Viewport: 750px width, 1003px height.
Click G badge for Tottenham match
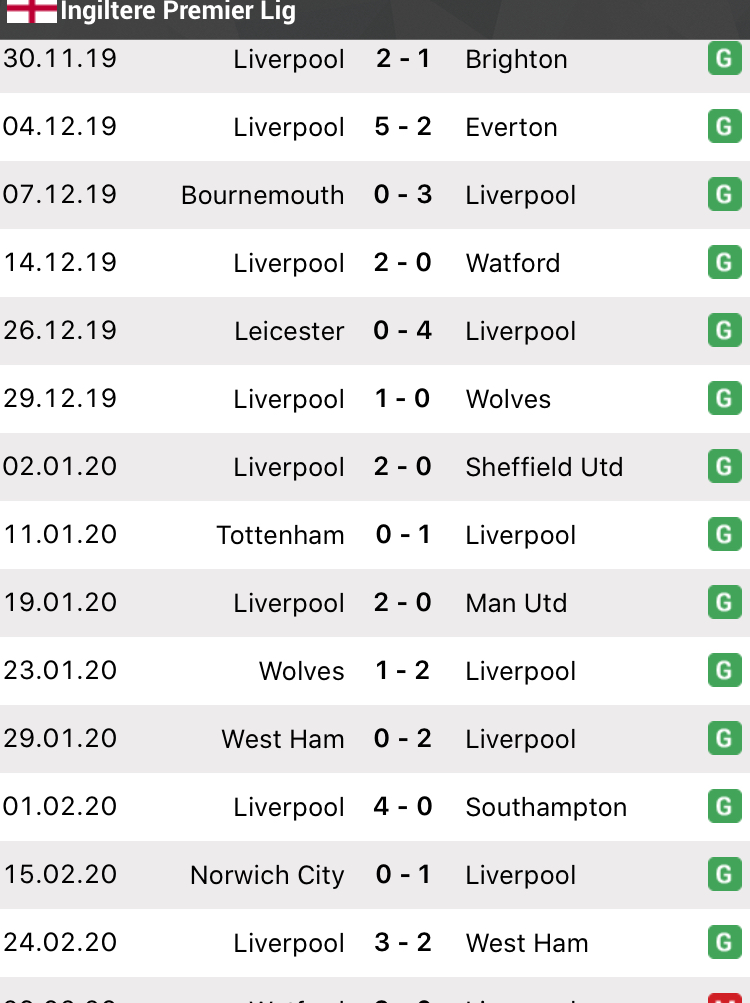pos(724,535)
